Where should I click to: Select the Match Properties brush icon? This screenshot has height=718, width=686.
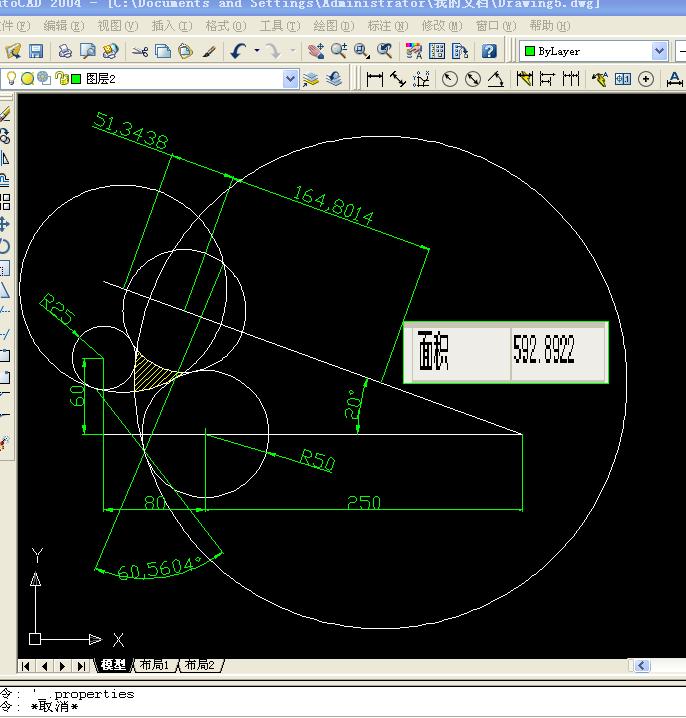click(209, 51)
